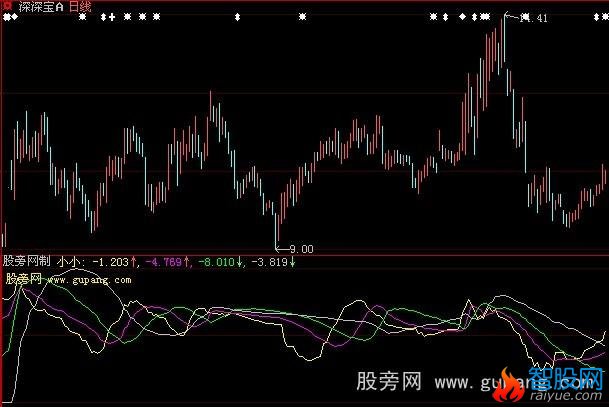Click the candlestick at the 14.41 peak
The height and width of the screenshot is (407, 609).
click(x=504, y=39)
